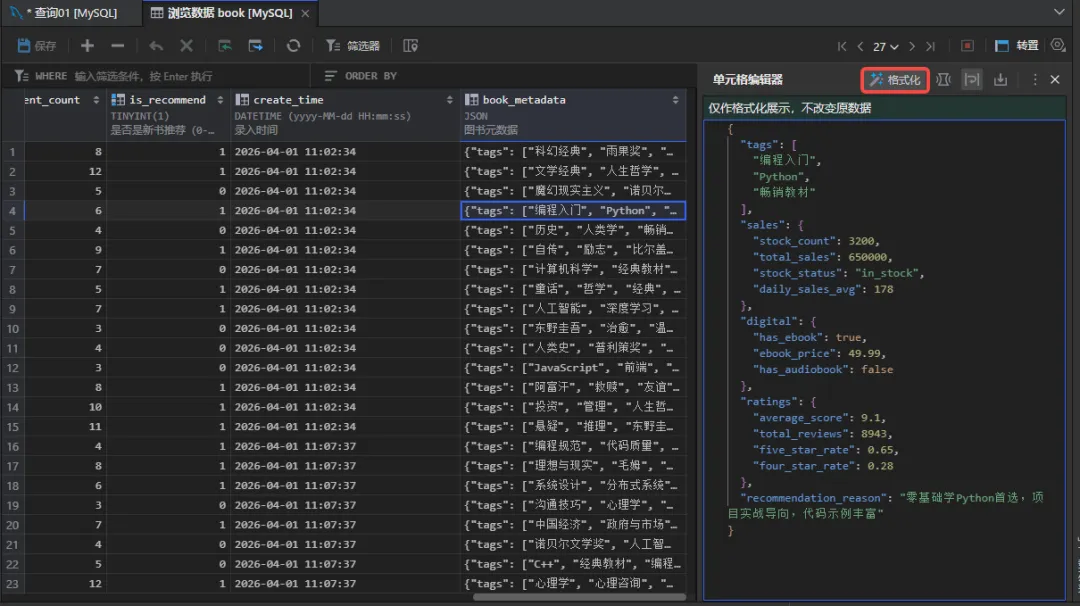Open the column settings icon
The width and height of the screenshot is (1080, 606).
[x=411, y=45]
